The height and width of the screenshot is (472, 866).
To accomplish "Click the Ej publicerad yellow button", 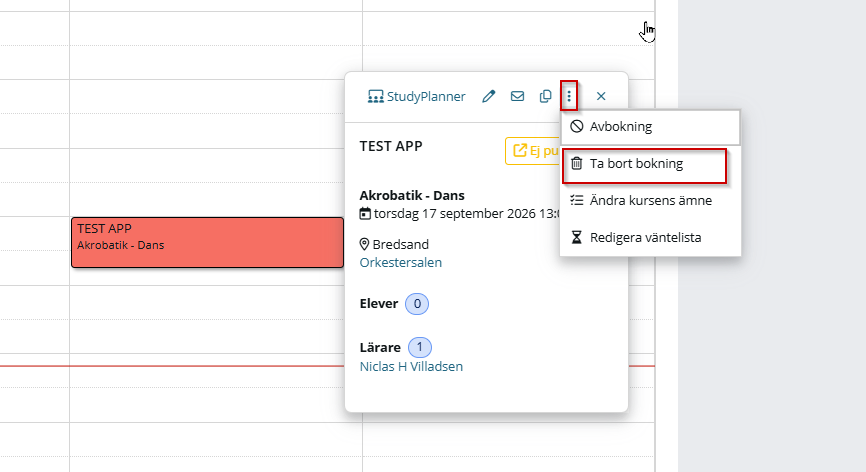I will 533,151.
